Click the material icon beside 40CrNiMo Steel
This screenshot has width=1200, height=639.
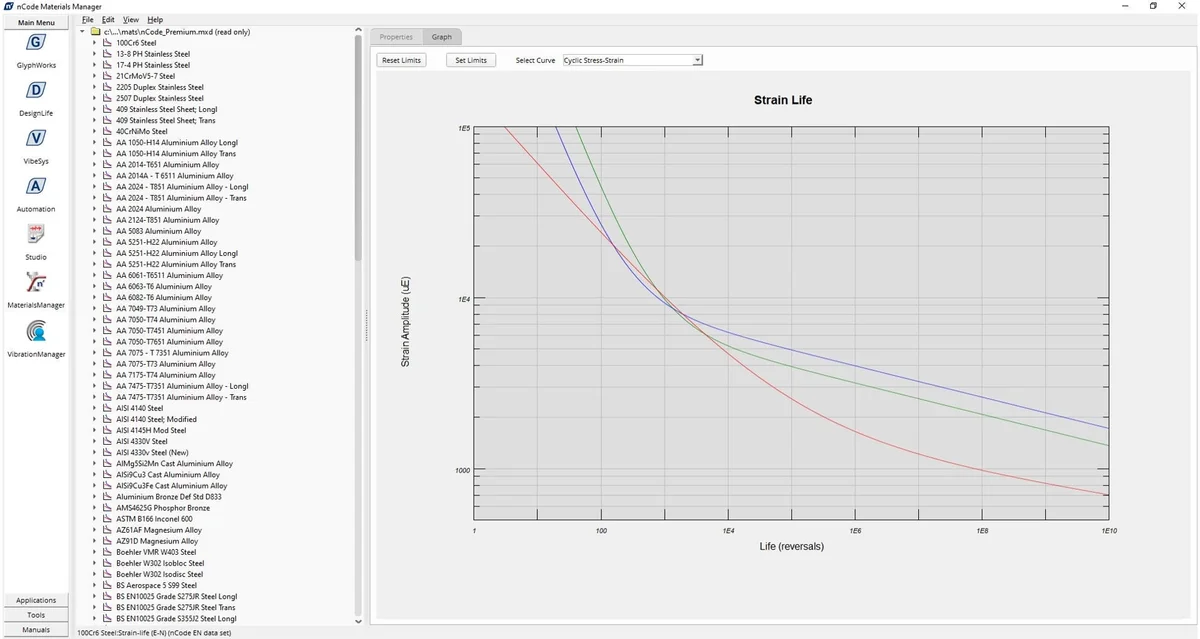click(107, 131)
